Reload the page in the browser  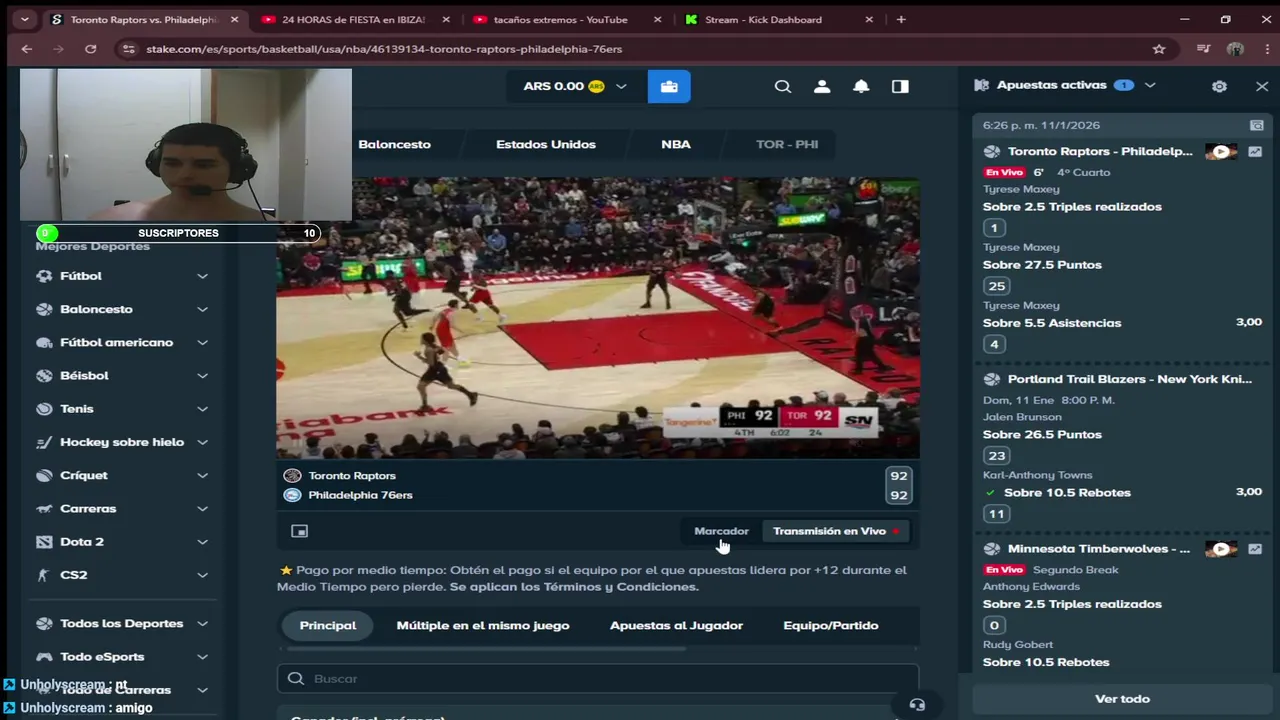point(90,49)
